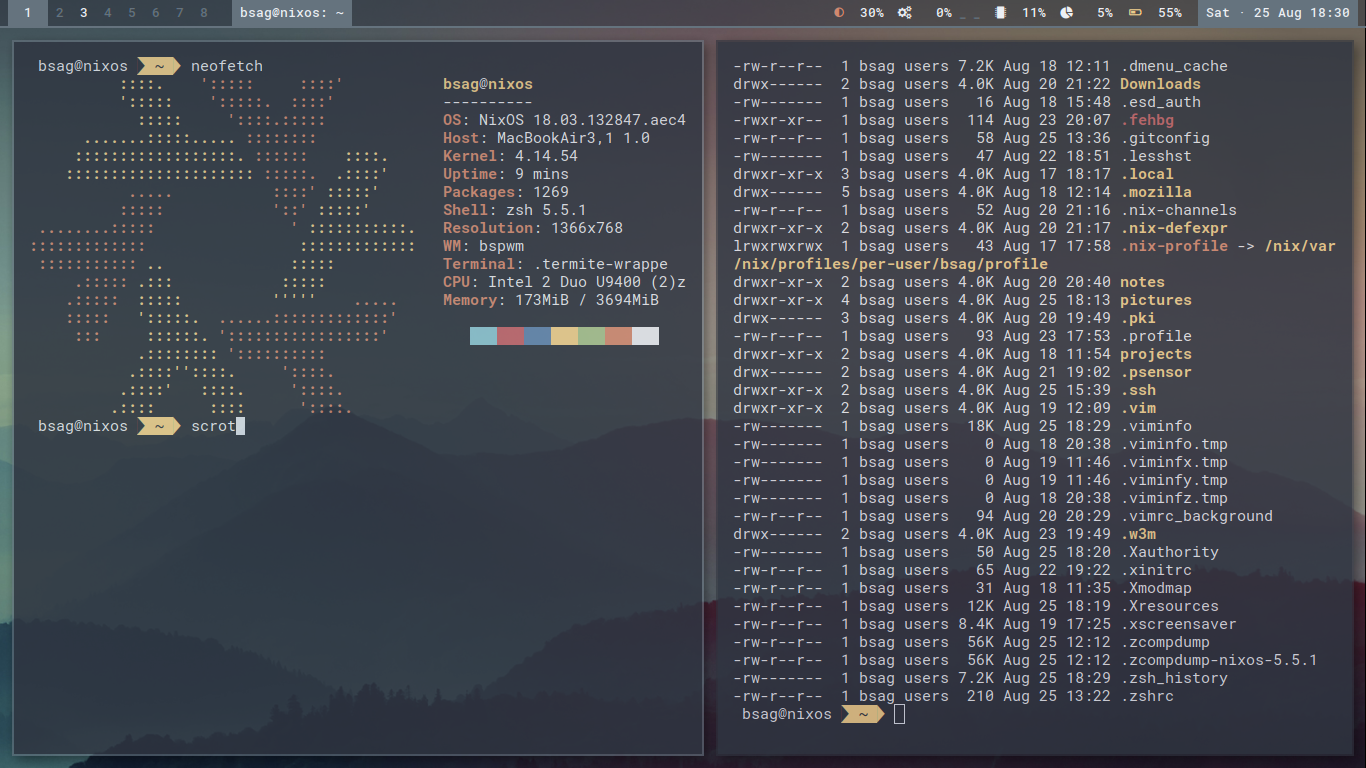The image size is (1366, 768).
Task: Switch to workspace 3
Action: (83, 13)
